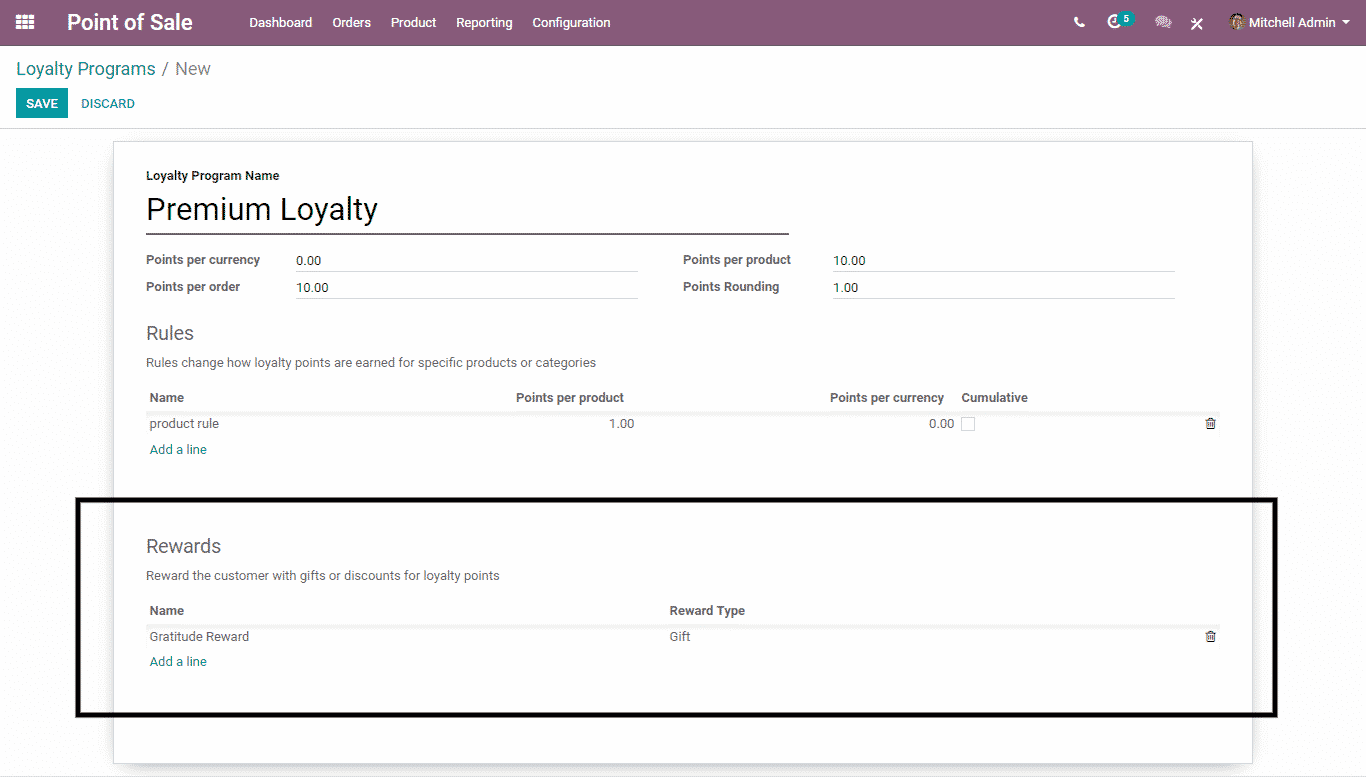Viewport: 1366px width, 777px height.
Task: Click the Points per product field
Action: 1003,260
